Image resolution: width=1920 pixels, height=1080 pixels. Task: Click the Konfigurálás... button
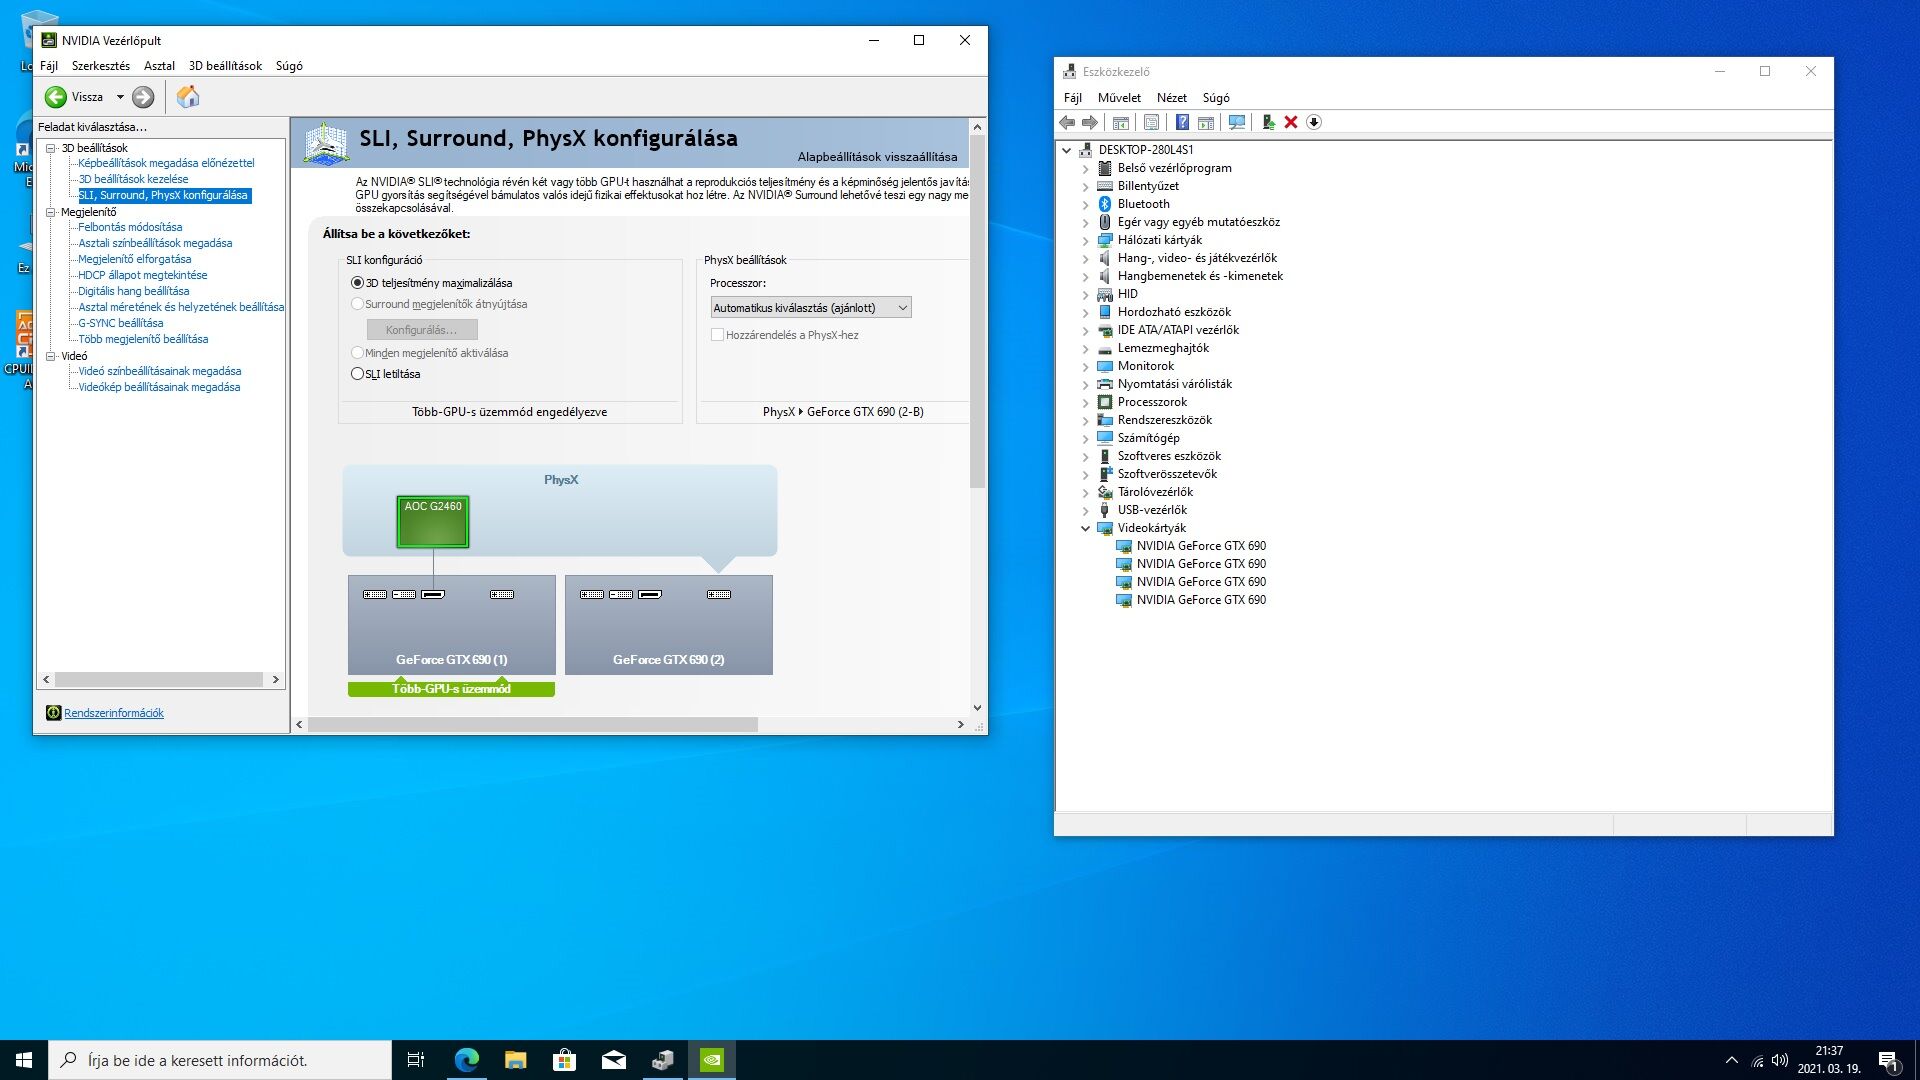point(422,330)
